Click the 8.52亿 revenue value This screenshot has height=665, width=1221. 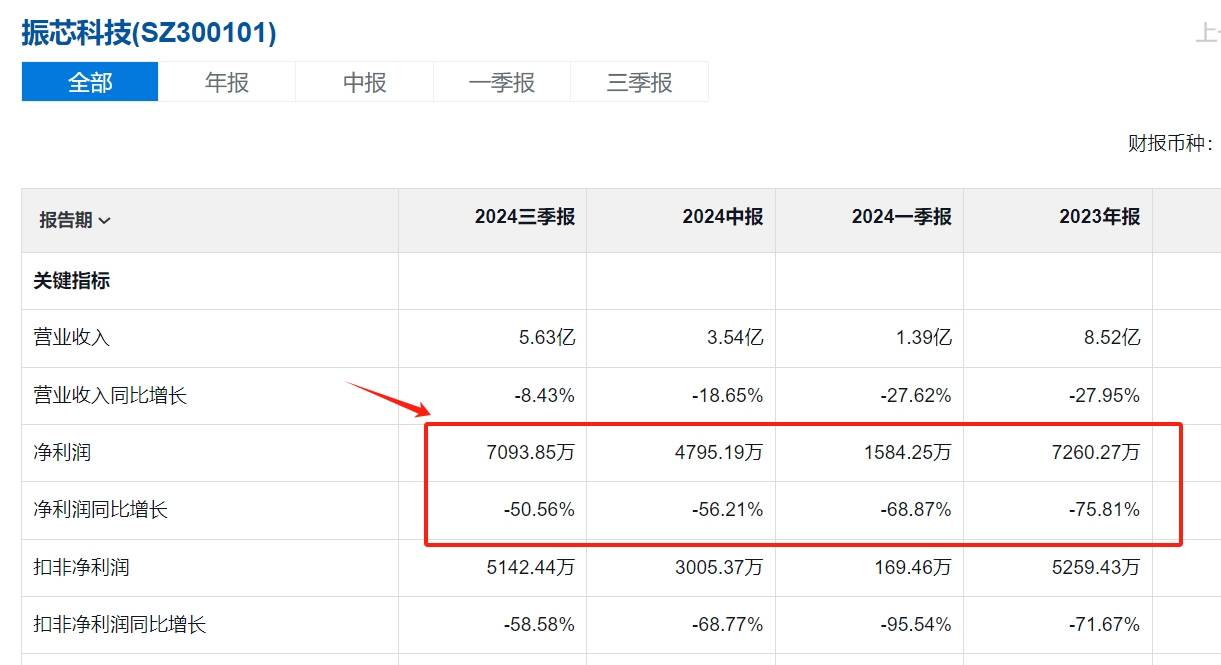coord(1112,338)
